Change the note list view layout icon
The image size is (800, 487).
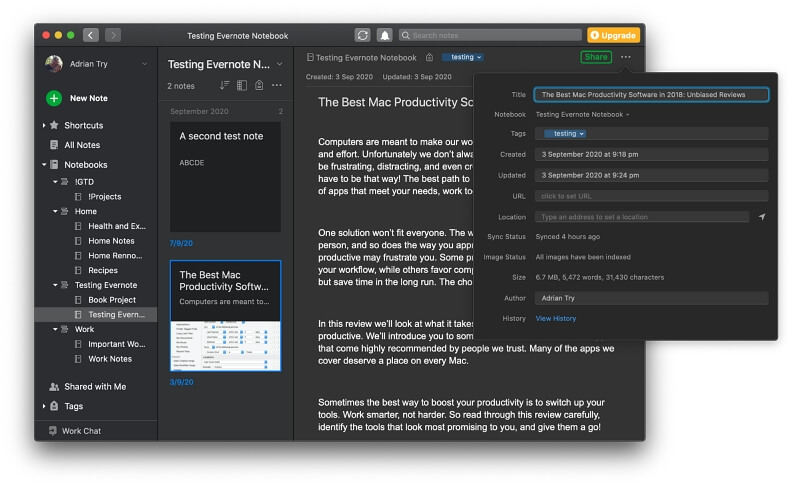242,85
